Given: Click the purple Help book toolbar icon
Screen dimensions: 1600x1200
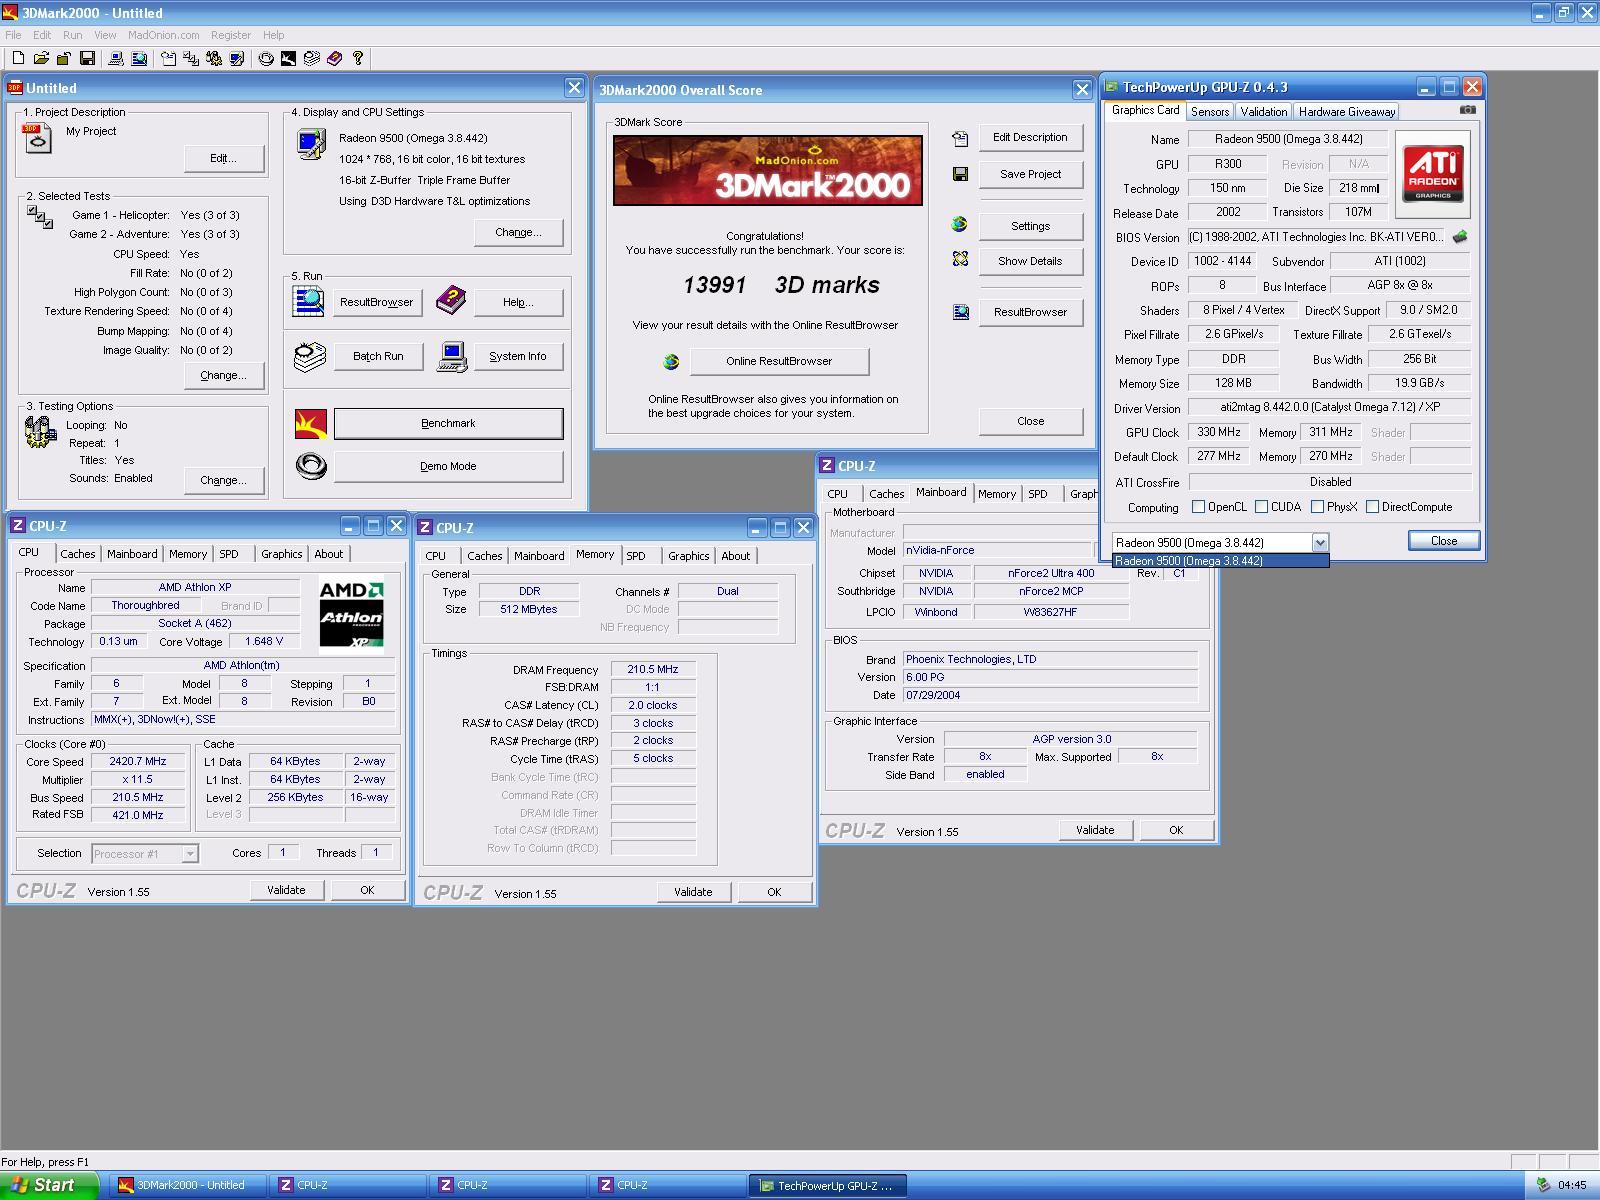Looking at the screenshot, I should [334, 59].
